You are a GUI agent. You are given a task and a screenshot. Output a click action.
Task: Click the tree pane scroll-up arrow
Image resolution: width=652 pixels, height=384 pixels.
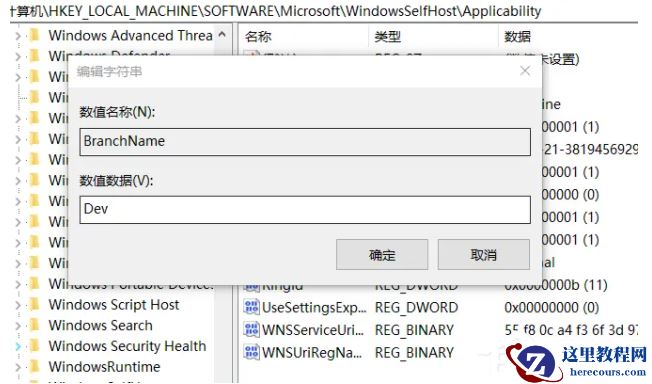coord(222,35)
